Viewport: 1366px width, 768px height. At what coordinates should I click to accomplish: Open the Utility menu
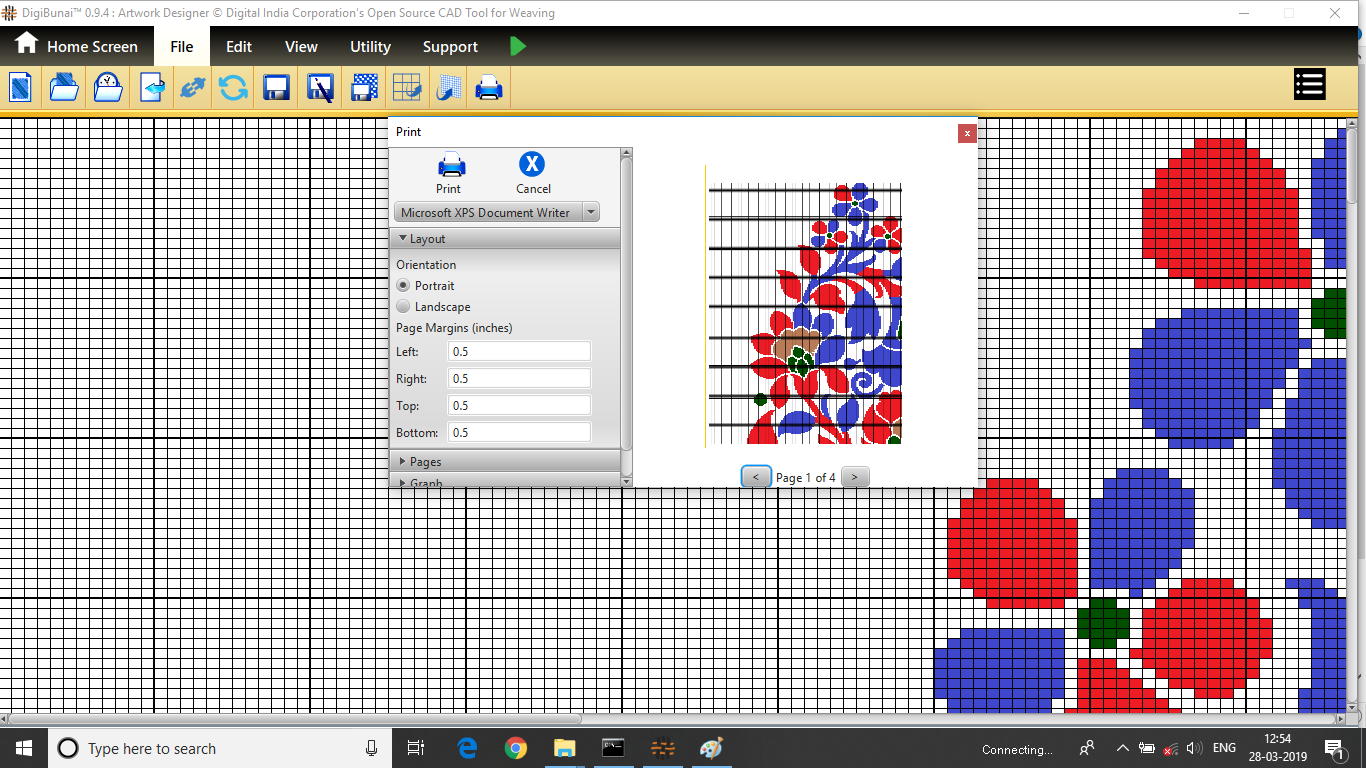(x=370, y=47)
